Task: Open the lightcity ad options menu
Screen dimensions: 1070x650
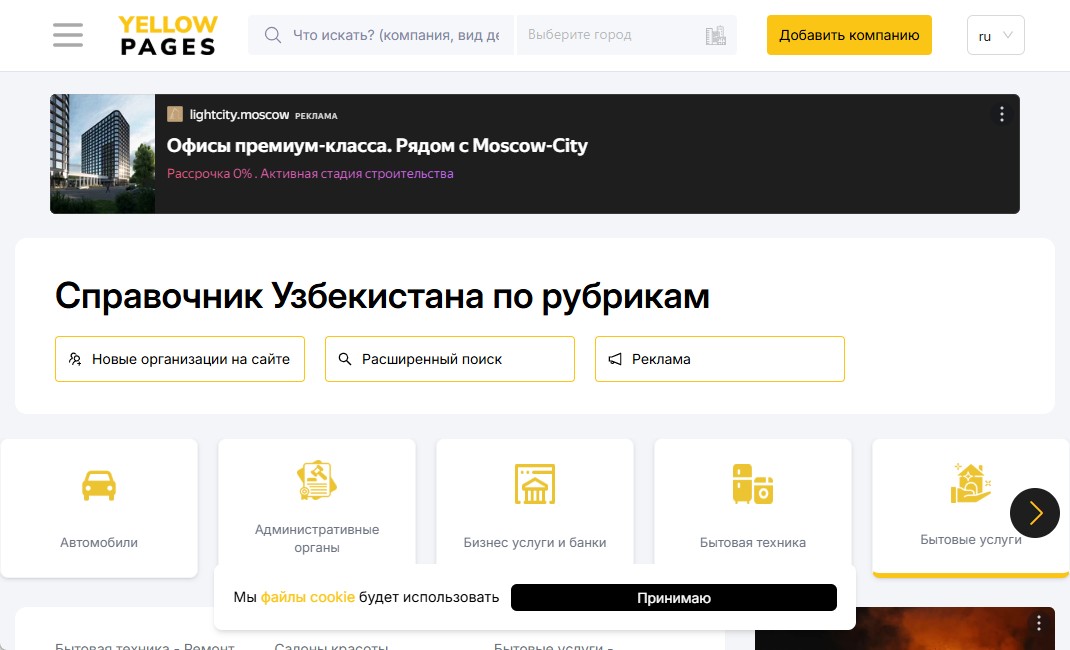Action: [x=1002, y=114]
